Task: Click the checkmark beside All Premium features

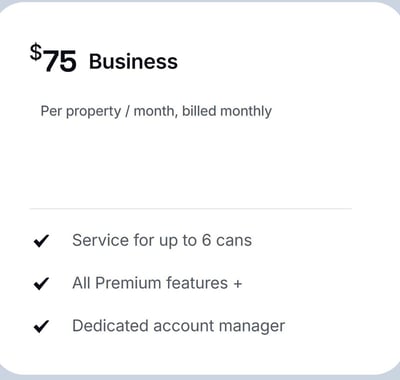Action: [x=41, y=283]
